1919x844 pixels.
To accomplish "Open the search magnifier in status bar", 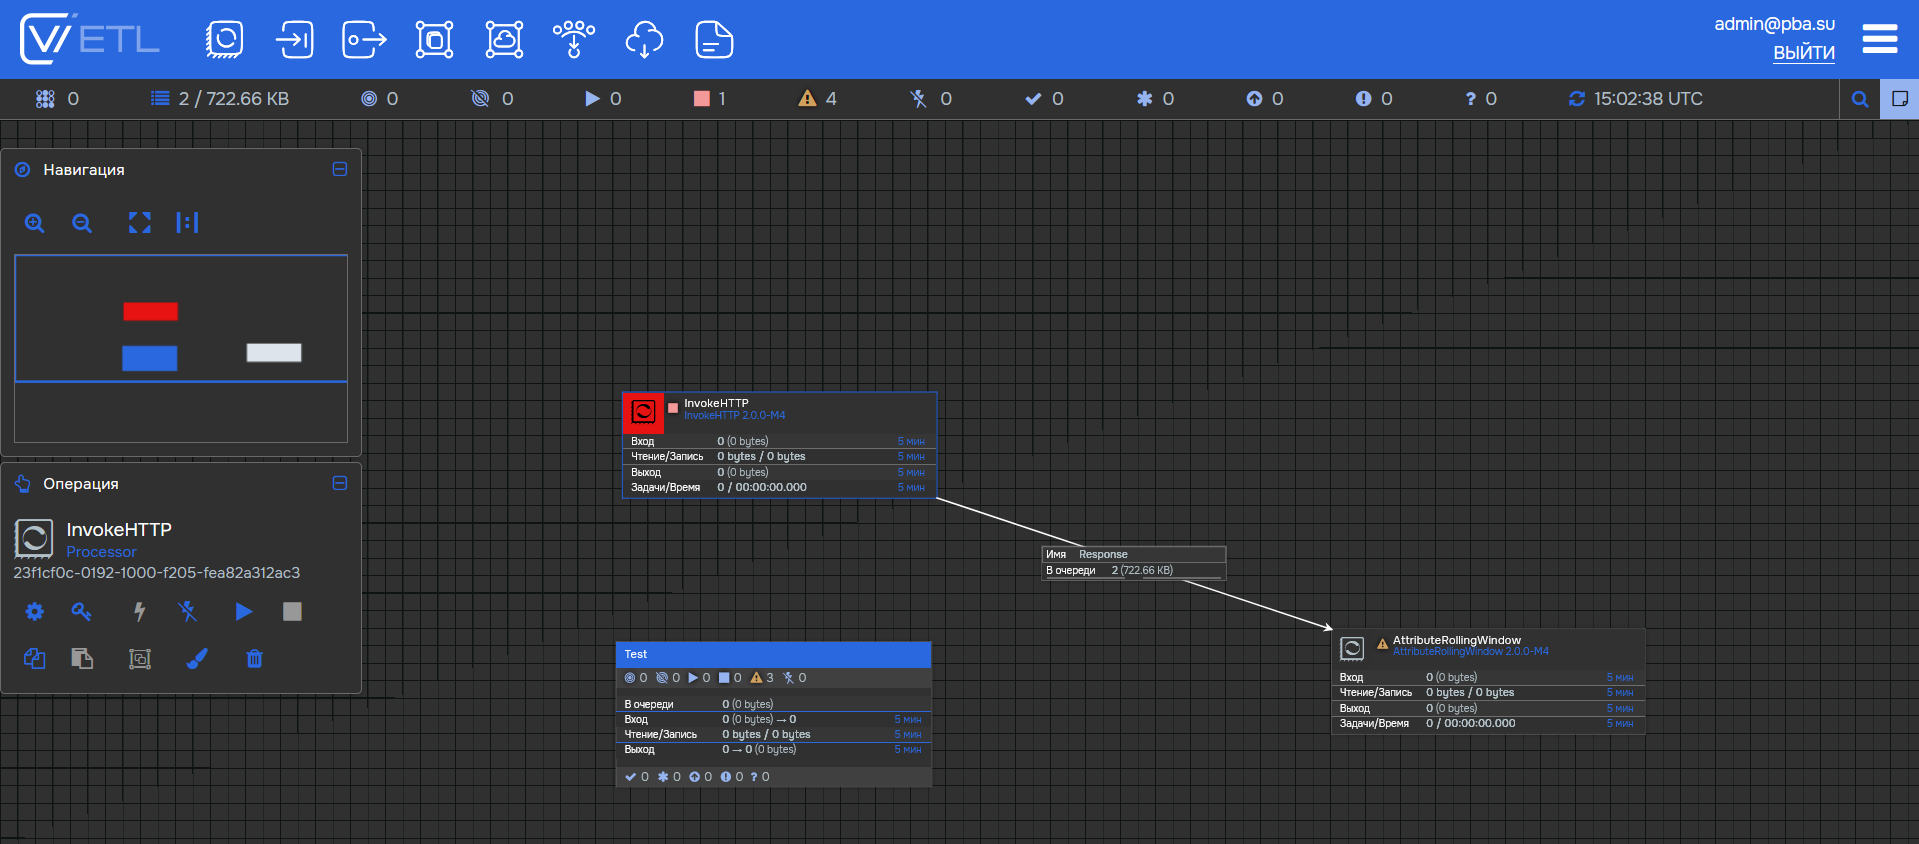I will click(x=1860, y=99).
